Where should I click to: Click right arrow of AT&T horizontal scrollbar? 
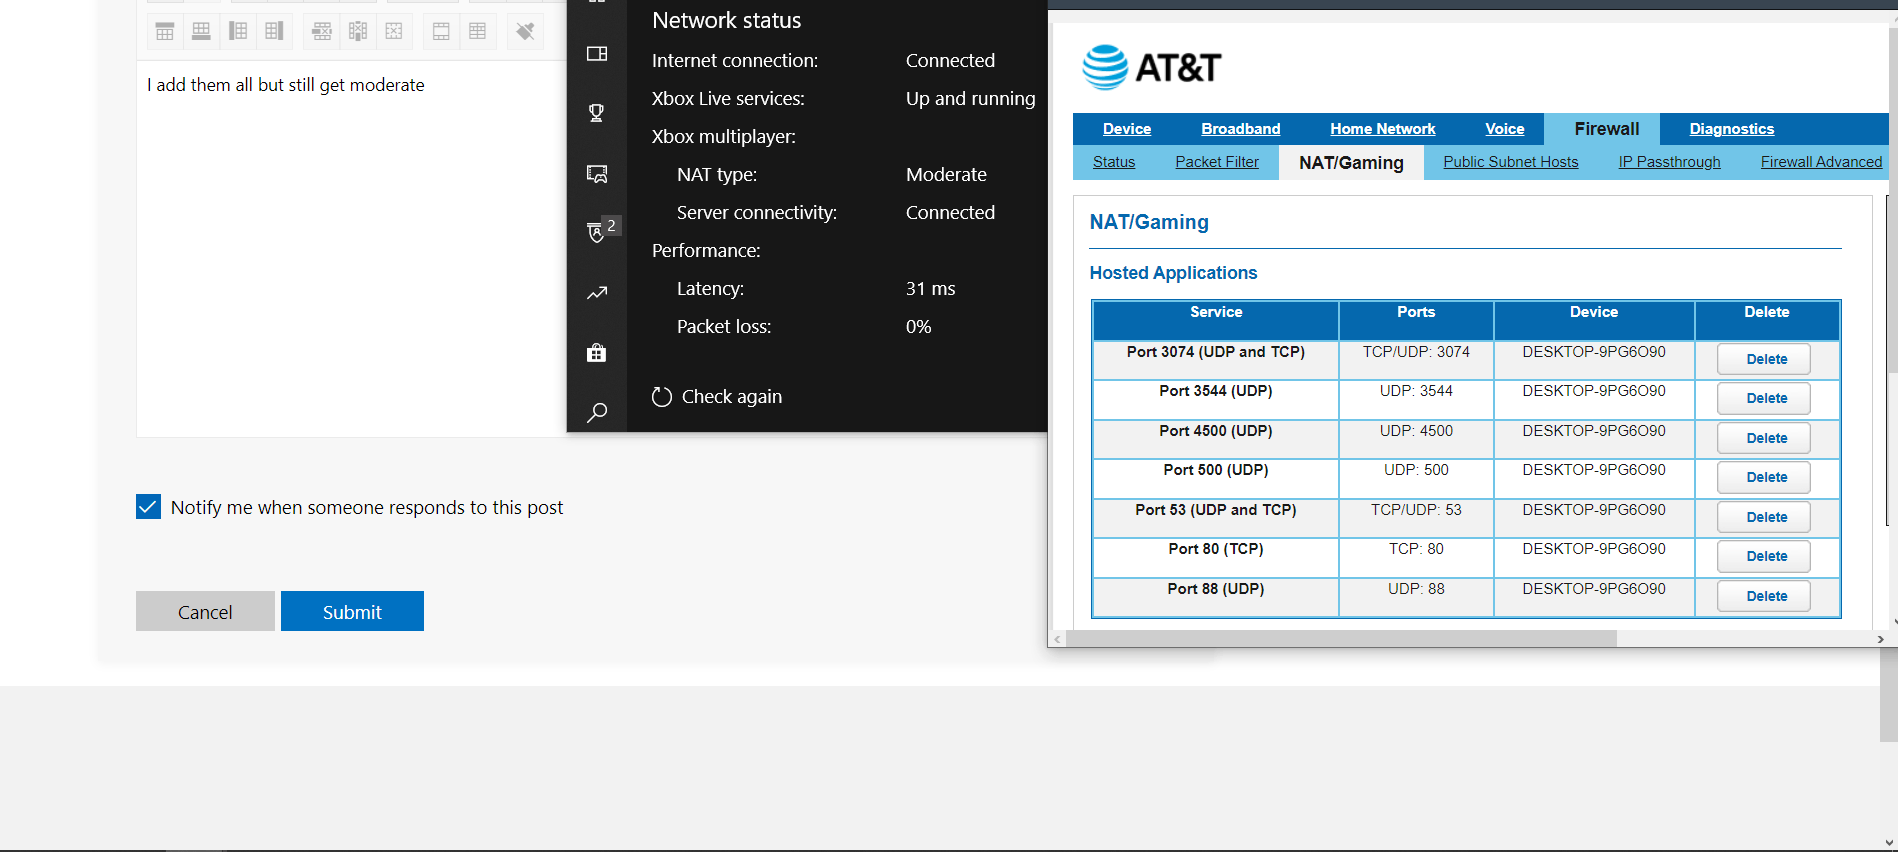[x=1880, y=639]
